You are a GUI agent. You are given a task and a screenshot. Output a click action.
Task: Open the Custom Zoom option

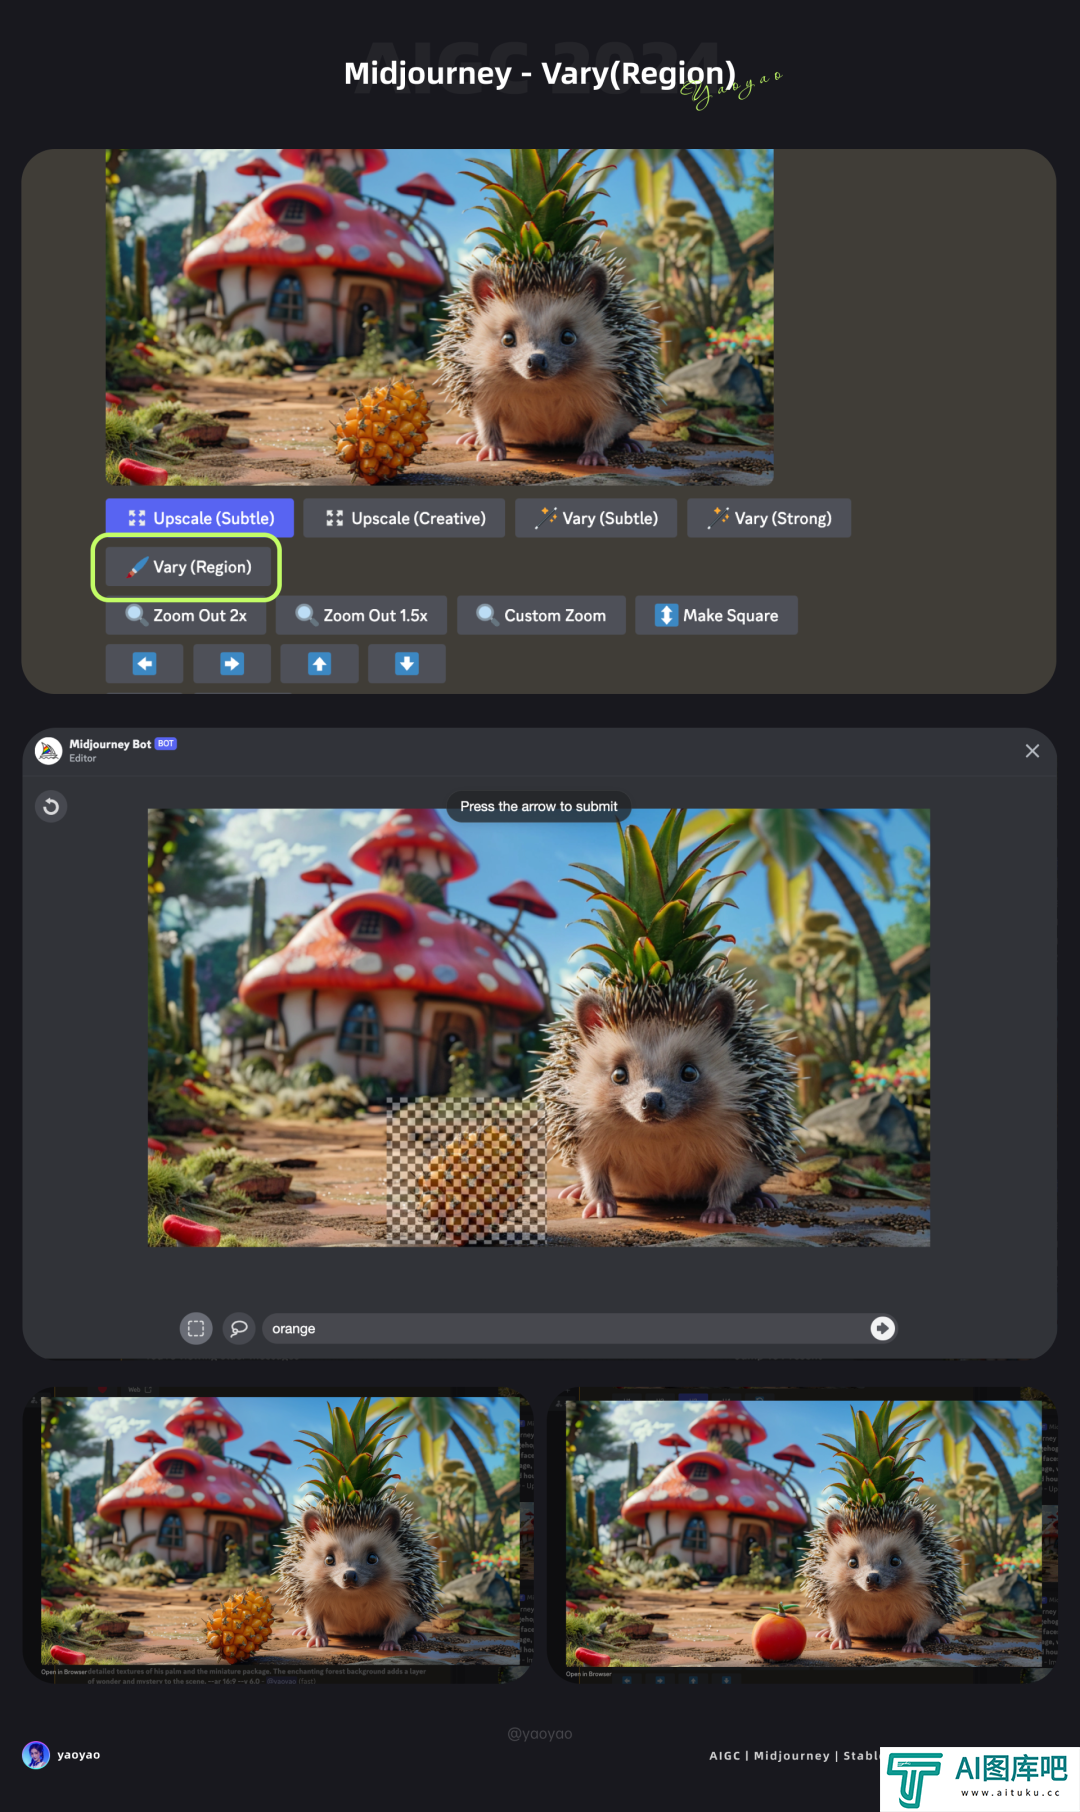tap(541, 615)
